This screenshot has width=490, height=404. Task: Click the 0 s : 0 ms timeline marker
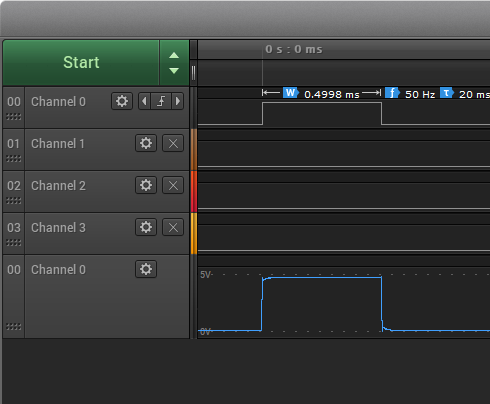point(294,49)
